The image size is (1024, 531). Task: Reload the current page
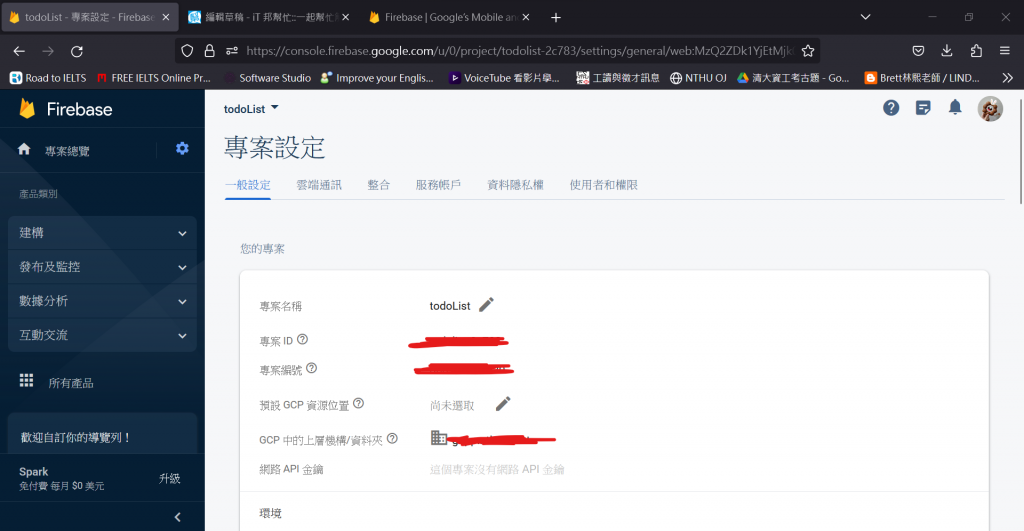[77, 51]
